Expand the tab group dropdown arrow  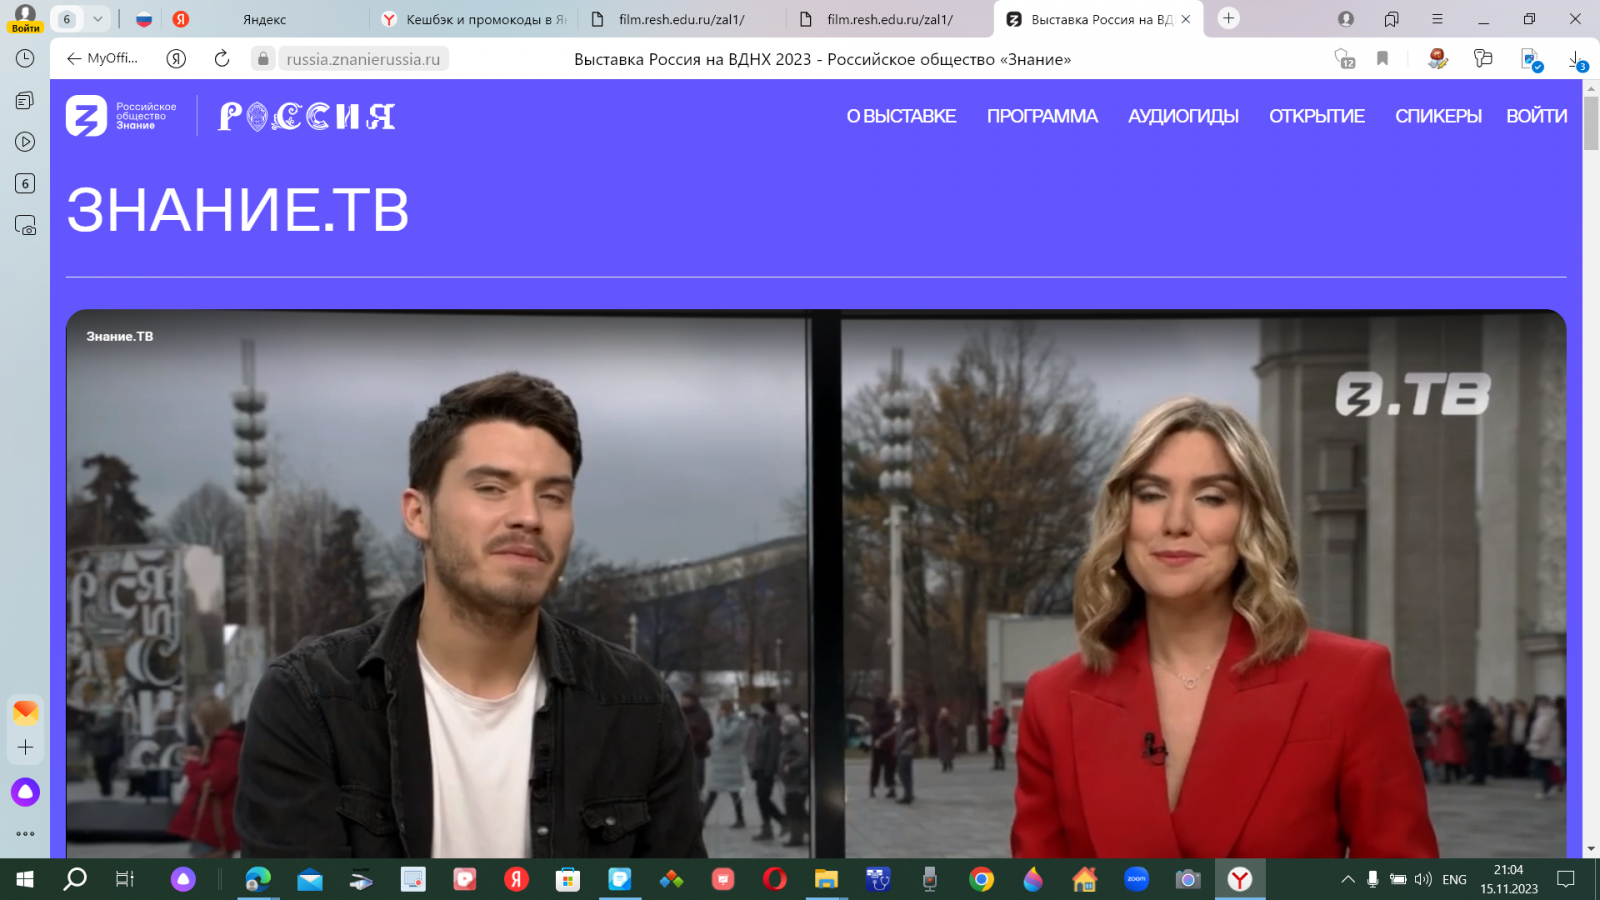click(x=97, y=19)
